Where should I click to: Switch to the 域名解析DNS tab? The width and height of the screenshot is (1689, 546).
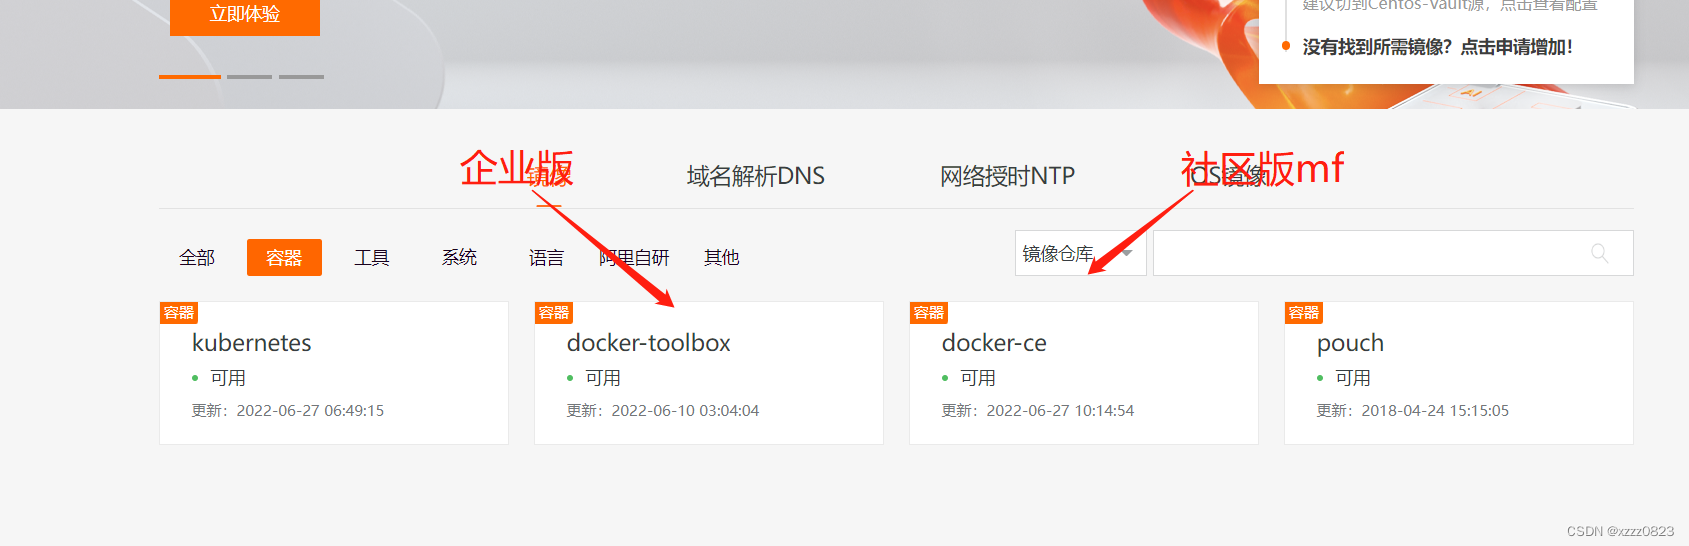(x=756, y=176)
